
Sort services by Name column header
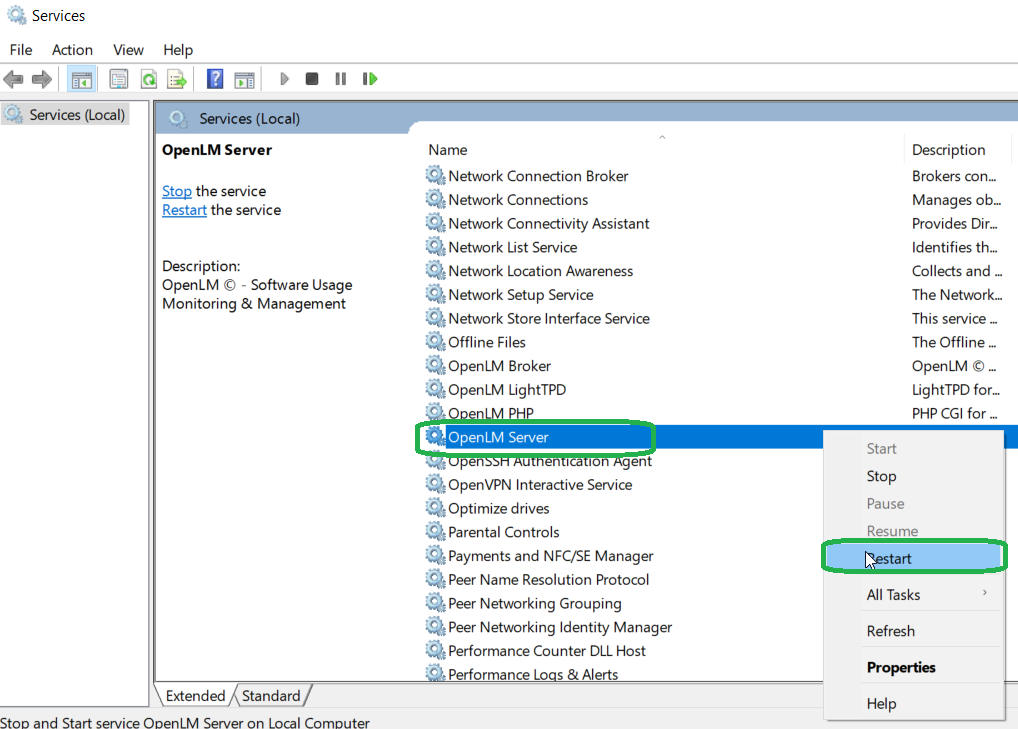(448, 150)
